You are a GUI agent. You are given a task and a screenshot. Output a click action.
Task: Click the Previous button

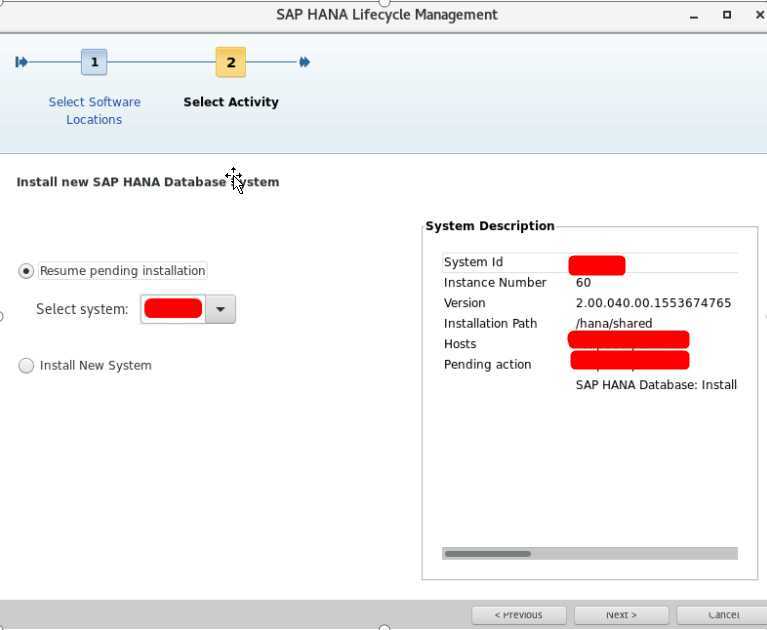click(x=519, y=615)
